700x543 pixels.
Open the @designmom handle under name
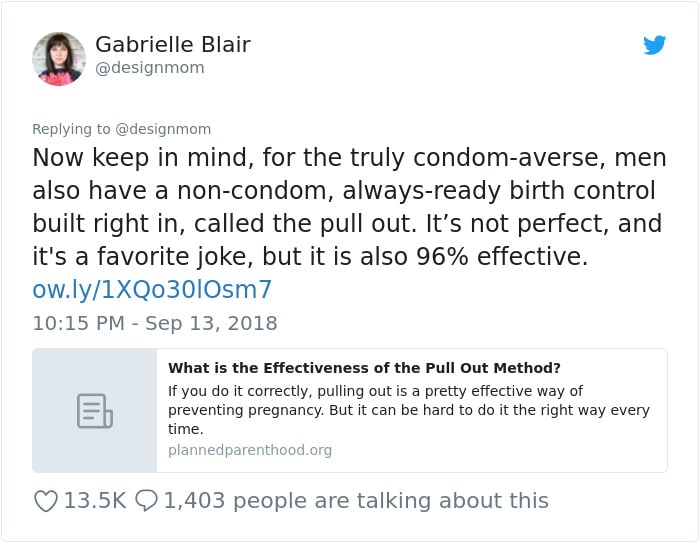(x=150, y=68)
